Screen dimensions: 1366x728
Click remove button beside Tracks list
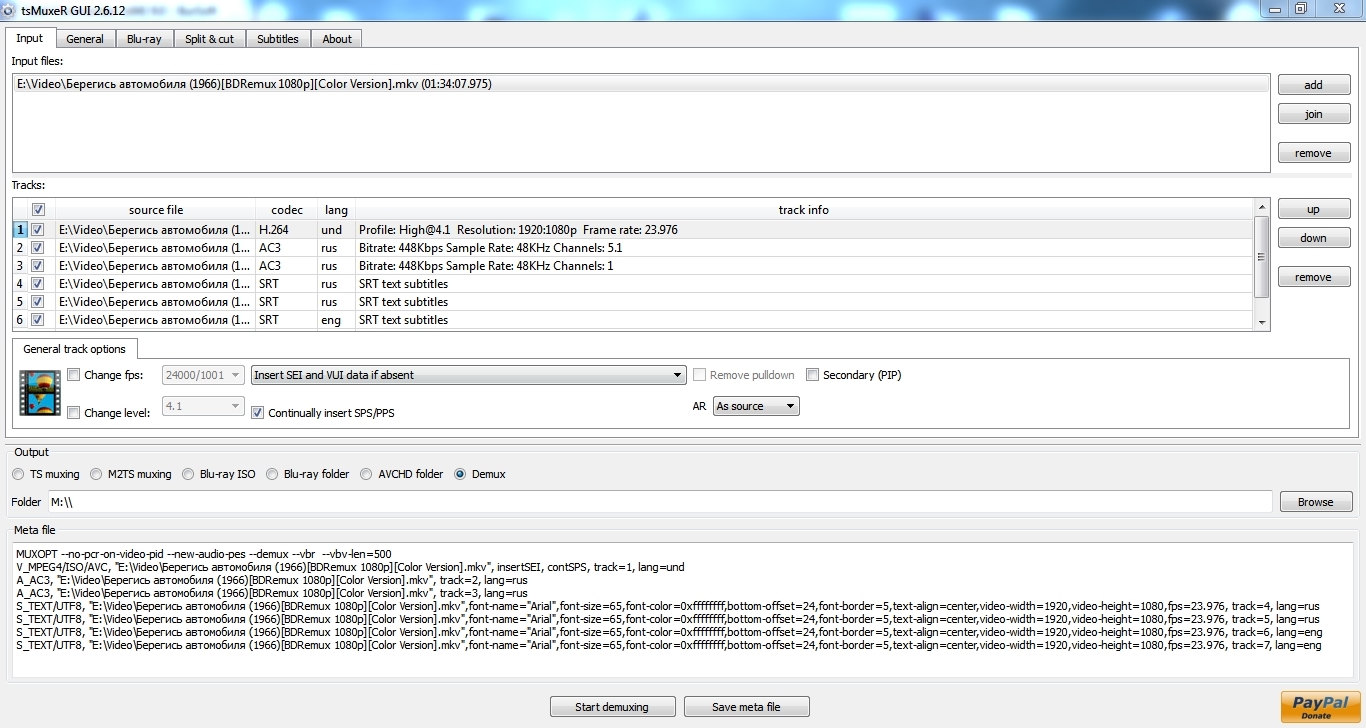1314,277
